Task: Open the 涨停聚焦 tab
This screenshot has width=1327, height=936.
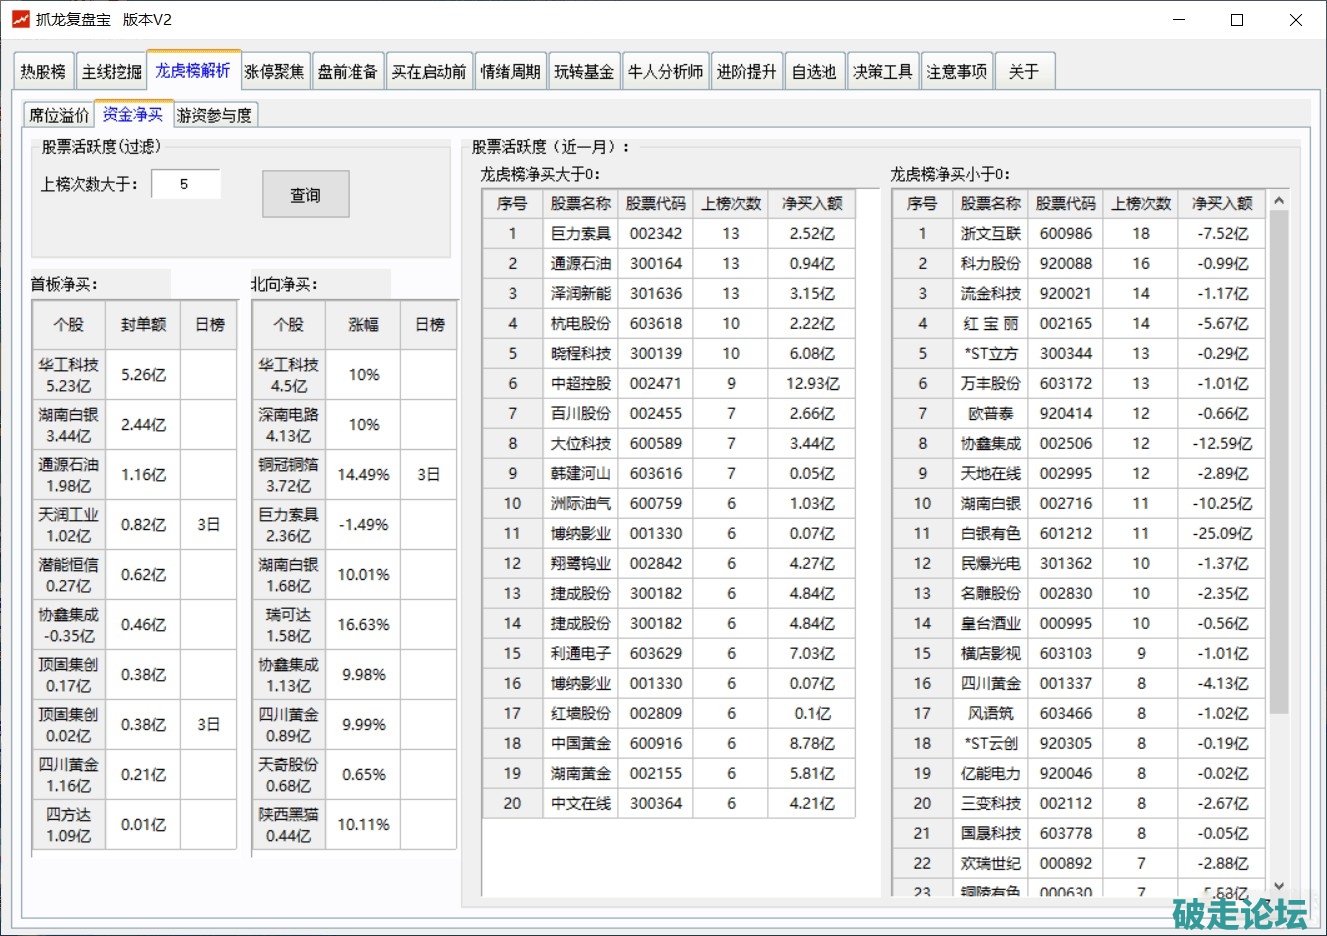Action: tap(274, 72)
